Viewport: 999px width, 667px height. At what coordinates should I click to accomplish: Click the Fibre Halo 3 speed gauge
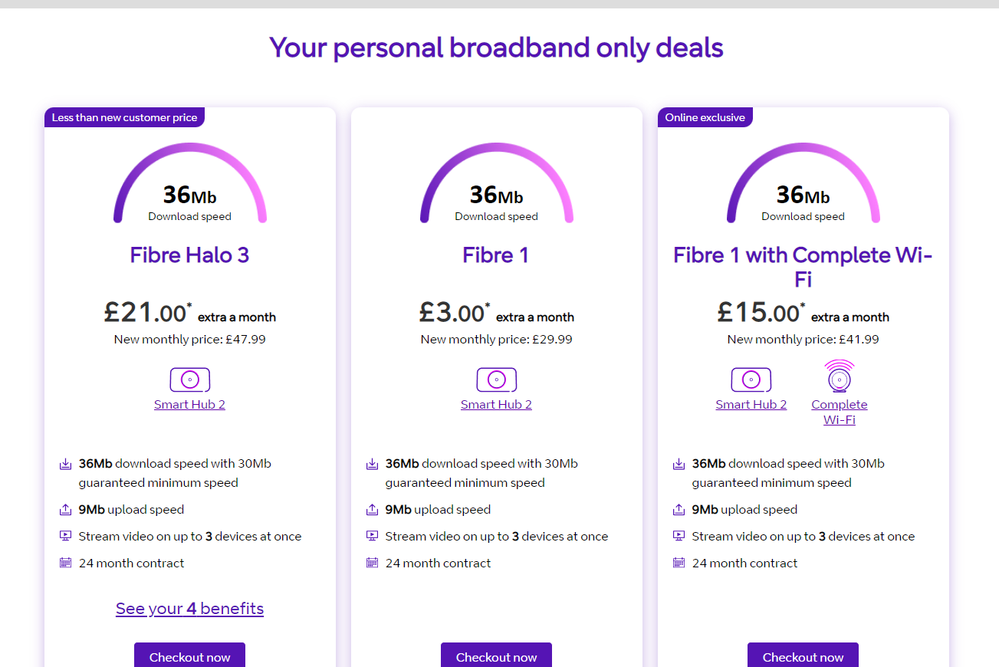coord(190,185)
